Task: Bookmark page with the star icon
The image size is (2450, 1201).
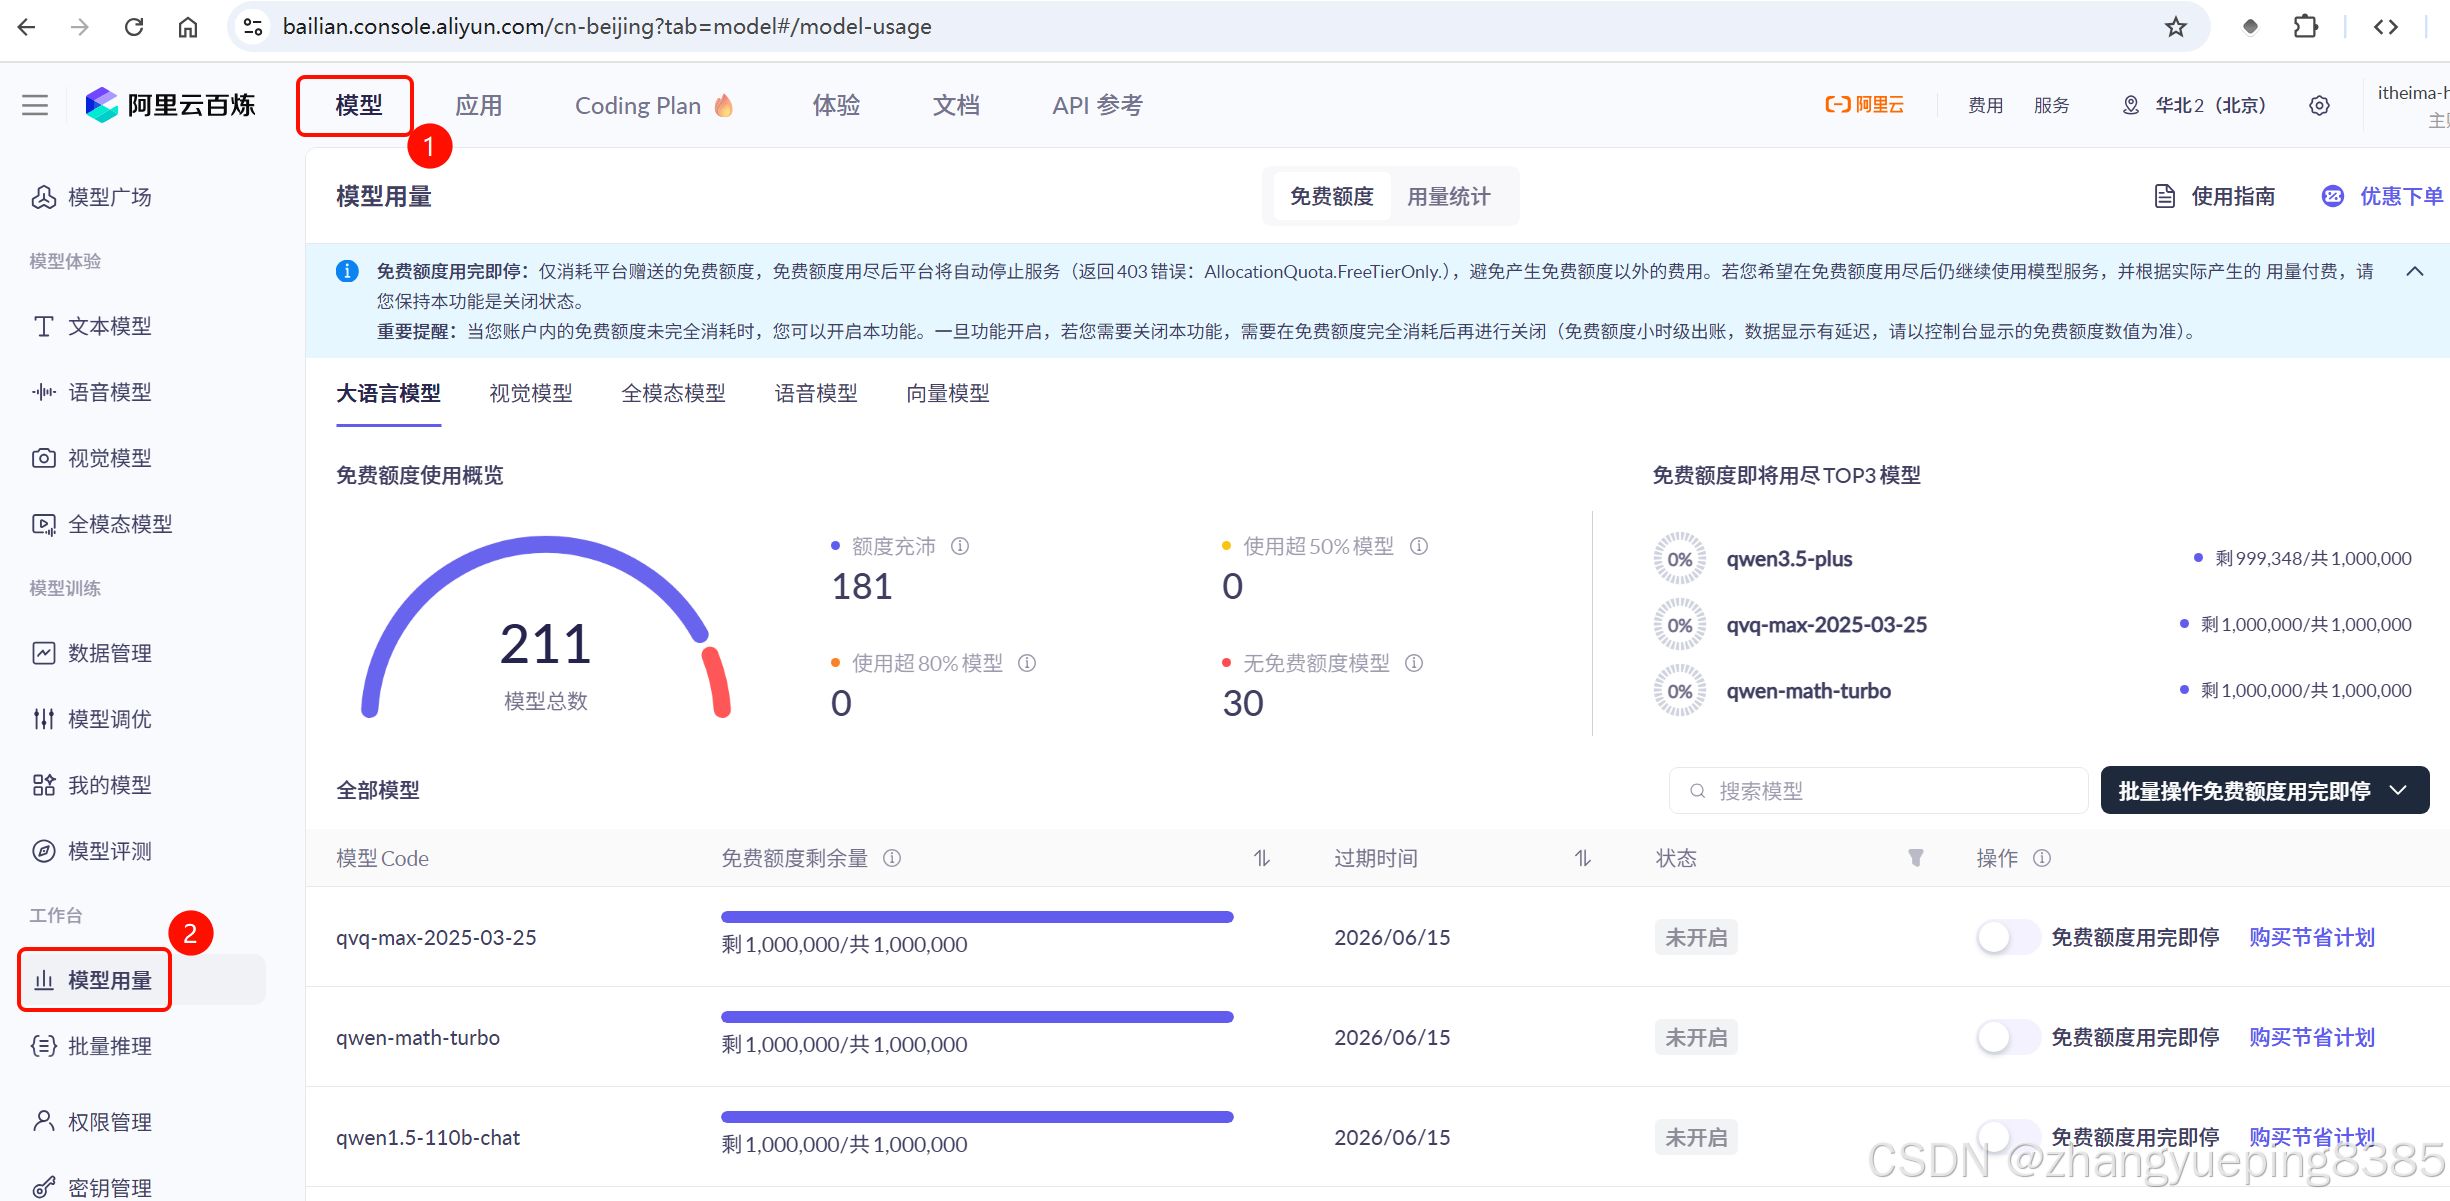Action: point(2175,27)
